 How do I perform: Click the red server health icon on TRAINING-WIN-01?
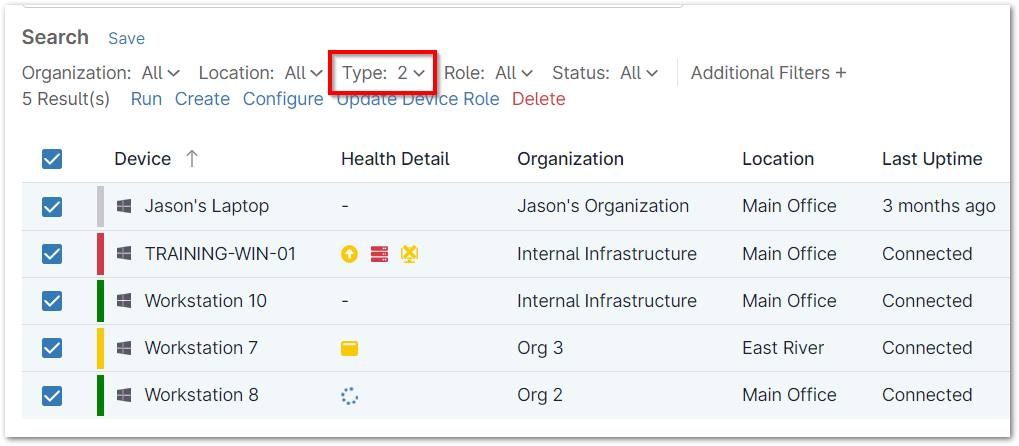click(379, 254)
